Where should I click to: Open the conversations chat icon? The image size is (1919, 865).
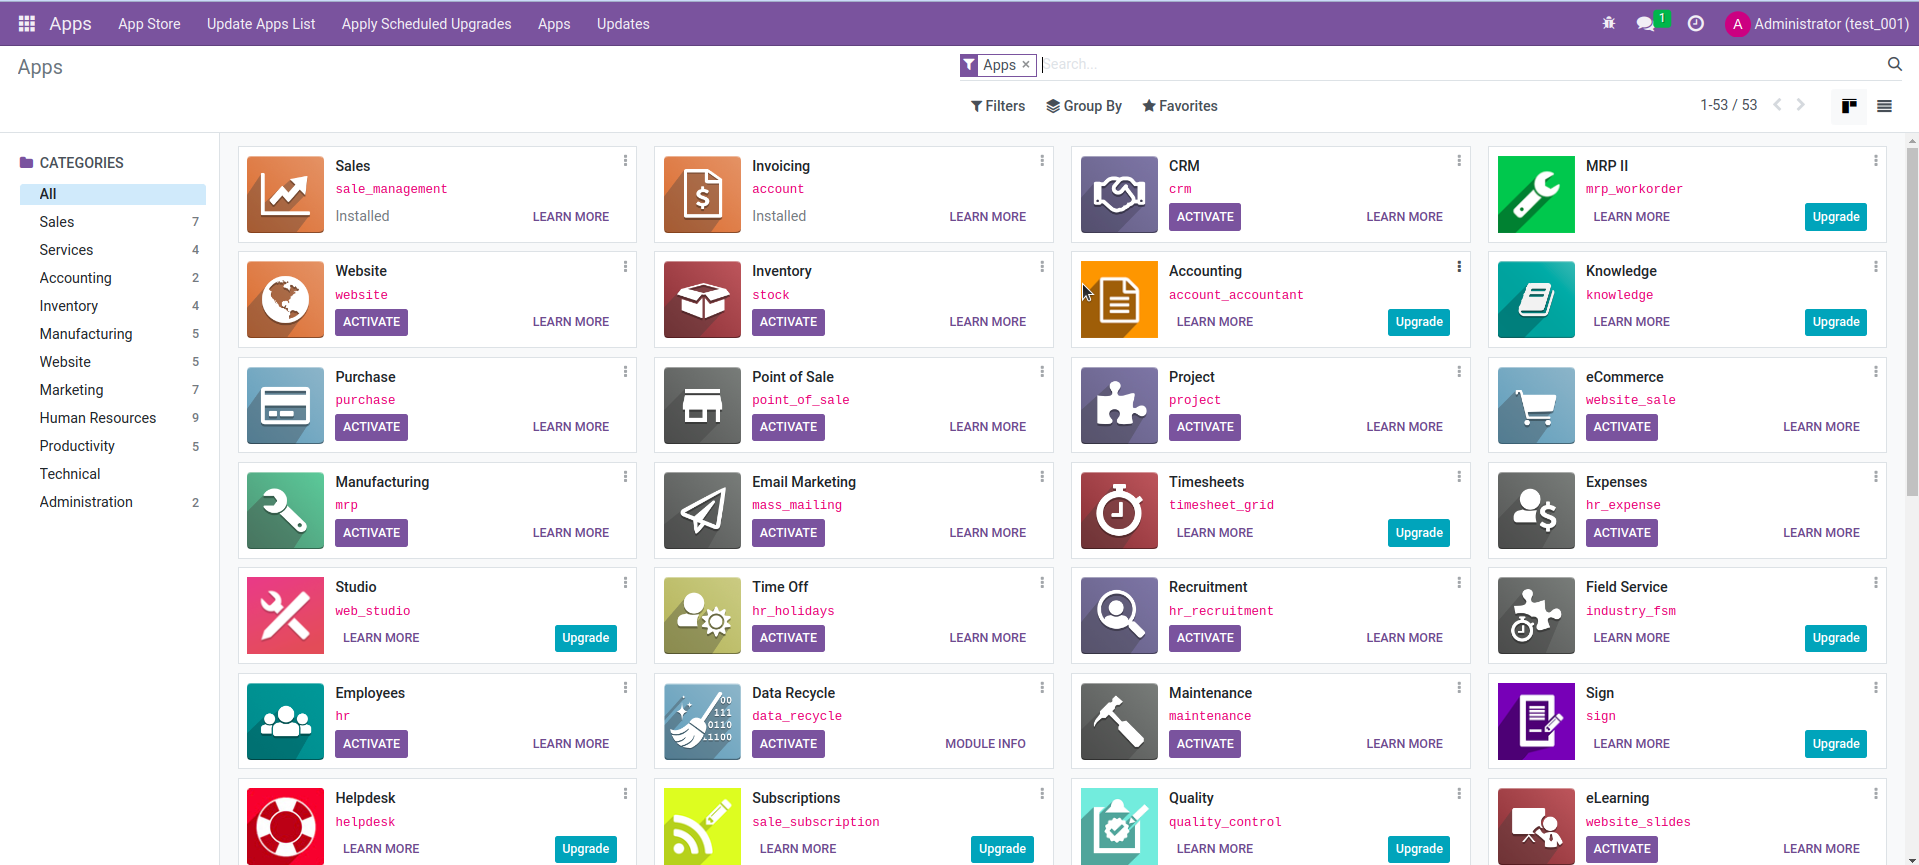1645,23
